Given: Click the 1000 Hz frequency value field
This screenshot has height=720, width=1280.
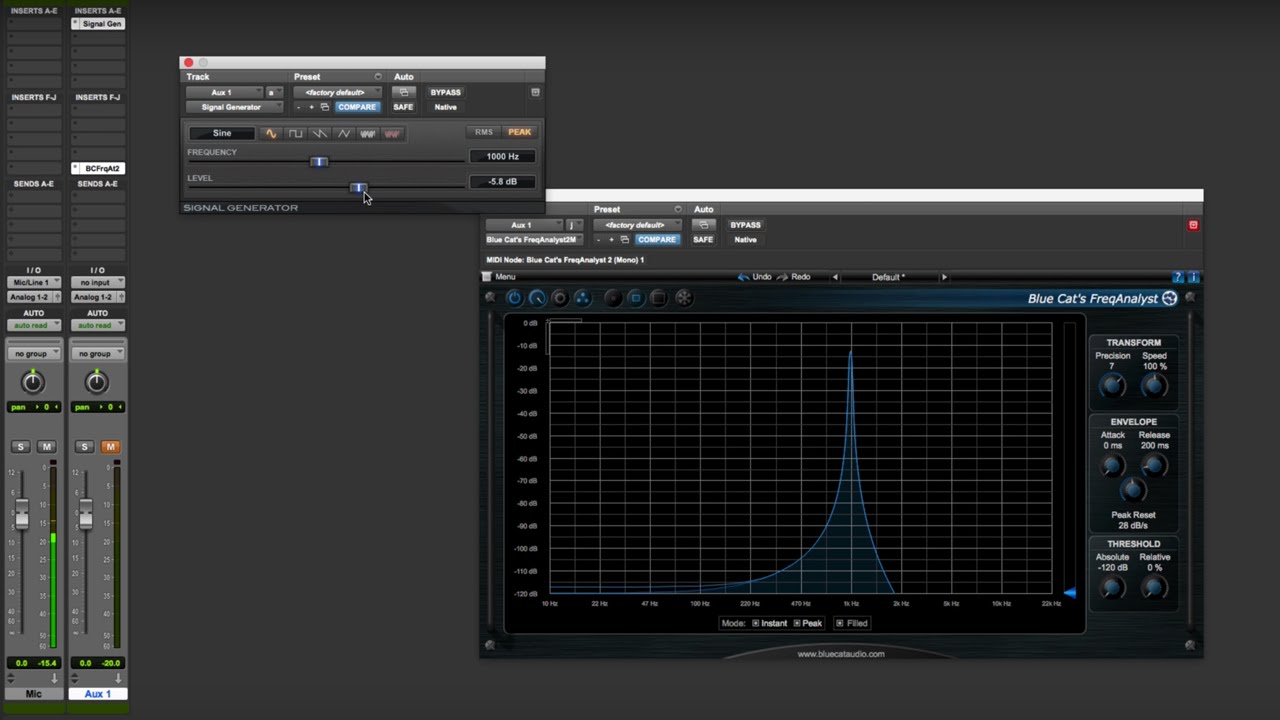Looking at the screenshot, I should [502, 156].
